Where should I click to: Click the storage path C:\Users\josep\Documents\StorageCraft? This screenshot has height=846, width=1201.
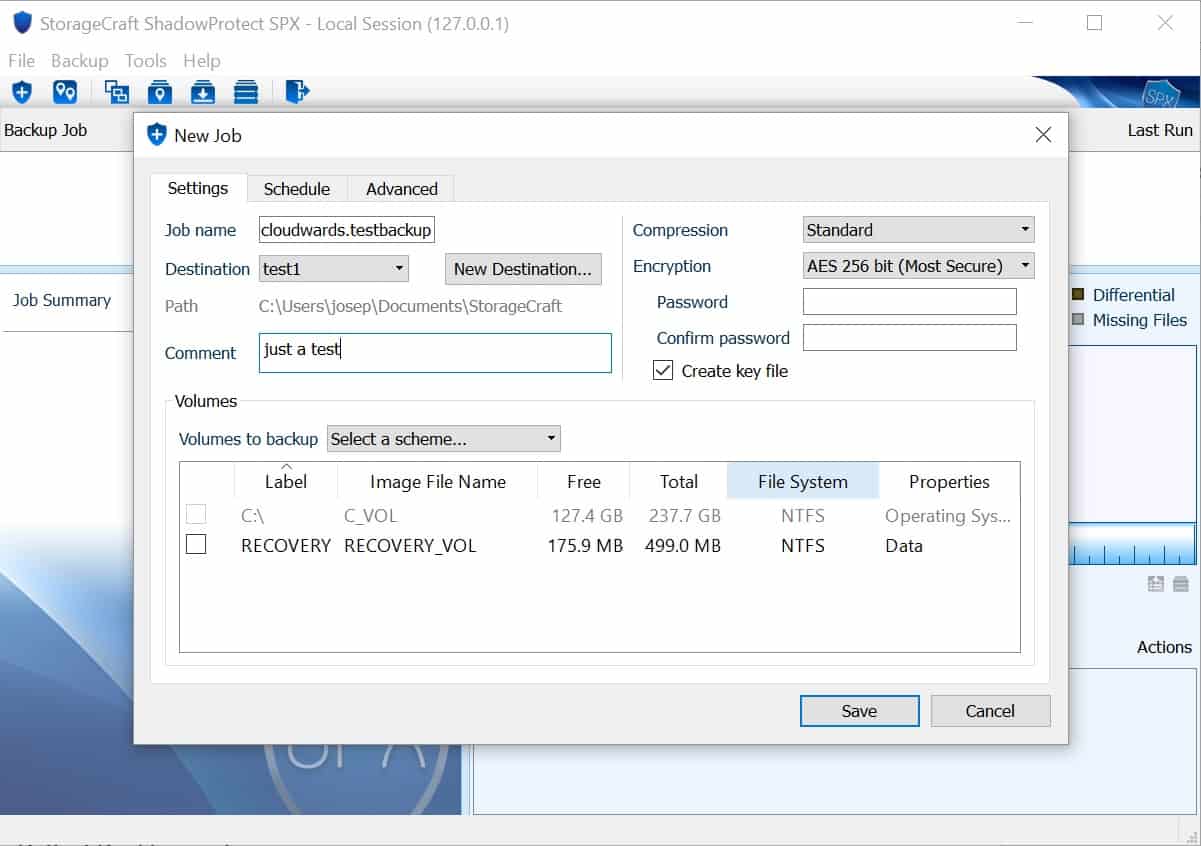(411, 306)
